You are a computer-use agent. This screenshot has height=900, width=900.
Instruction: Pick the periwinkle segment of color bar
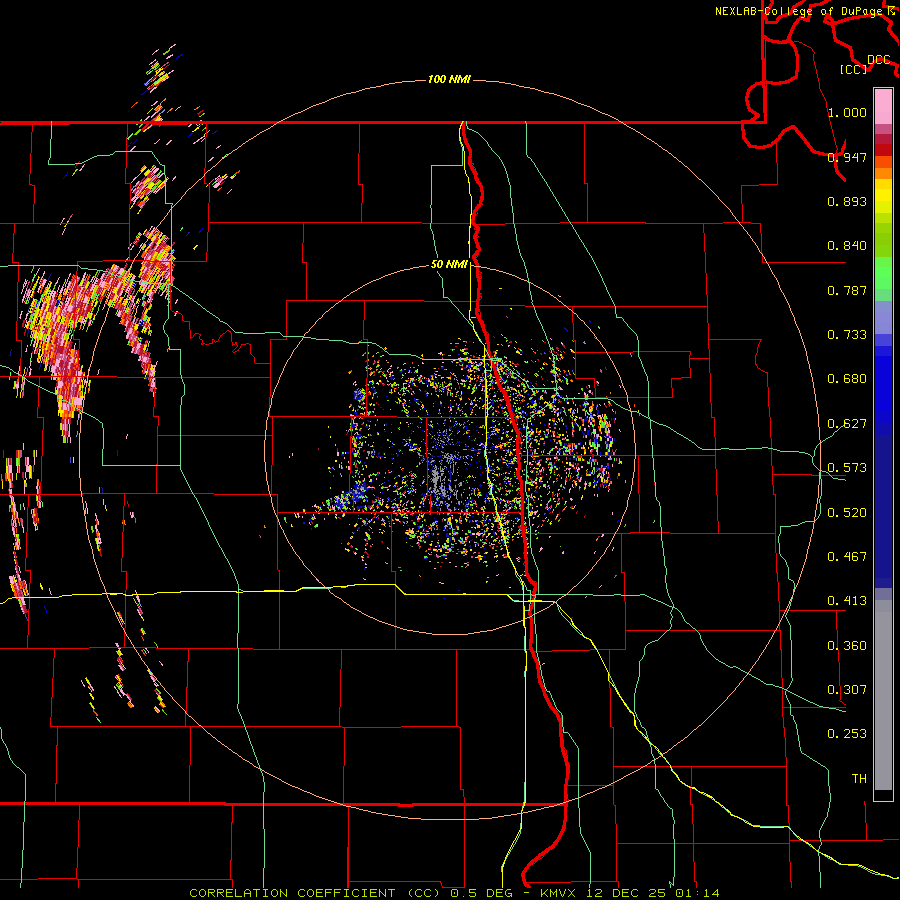point(883,317)
